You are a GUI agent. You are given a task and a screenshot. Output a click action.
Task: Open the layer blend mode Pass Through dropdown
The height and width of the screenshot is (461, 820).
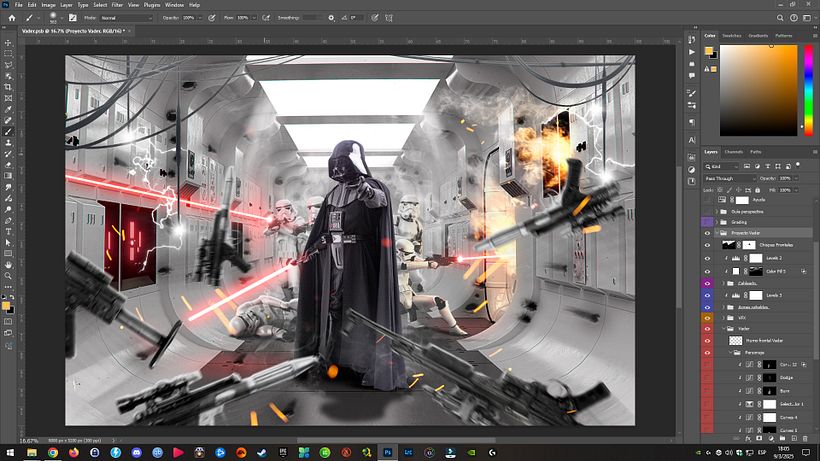[x=730, y=178]
